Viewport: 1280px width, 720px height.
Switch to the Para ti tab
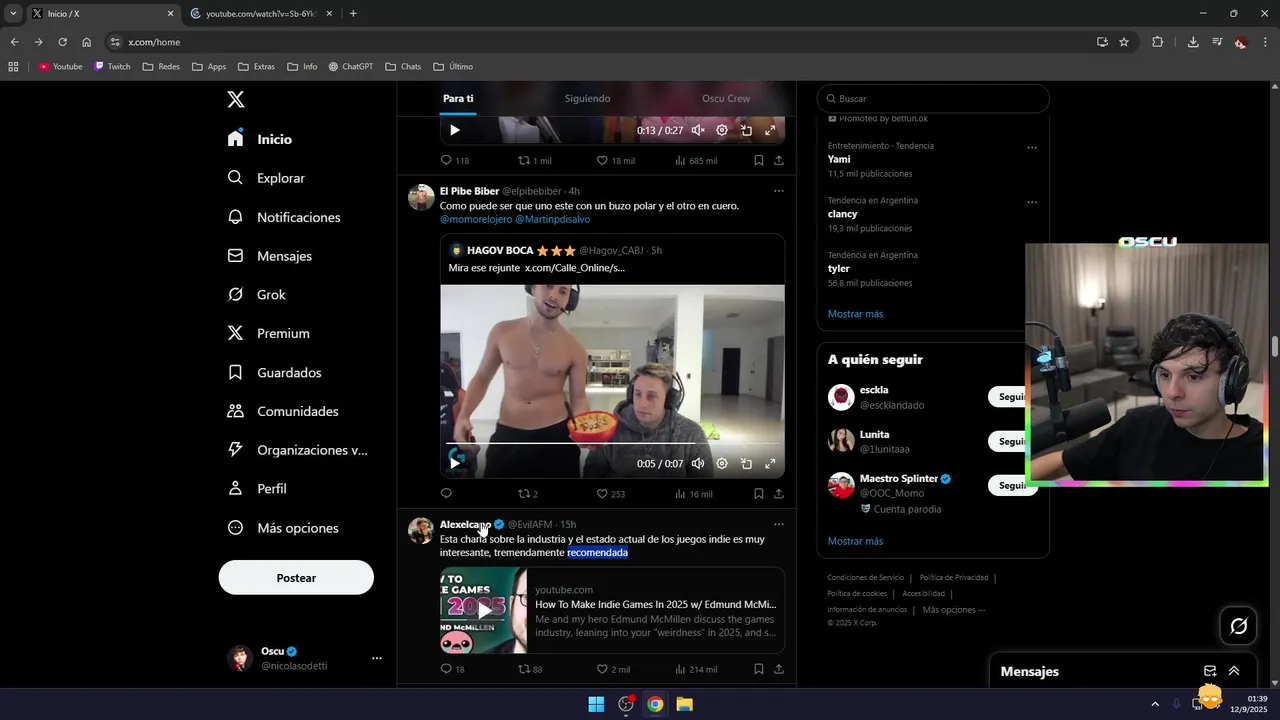pyautogui.click(x=458, y=98)
